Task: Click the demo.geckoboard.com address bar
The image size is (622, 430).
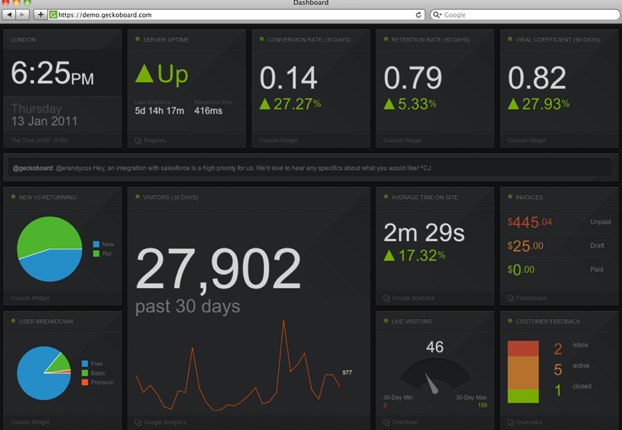Action: pyautogui.click(x=230, y=15)
